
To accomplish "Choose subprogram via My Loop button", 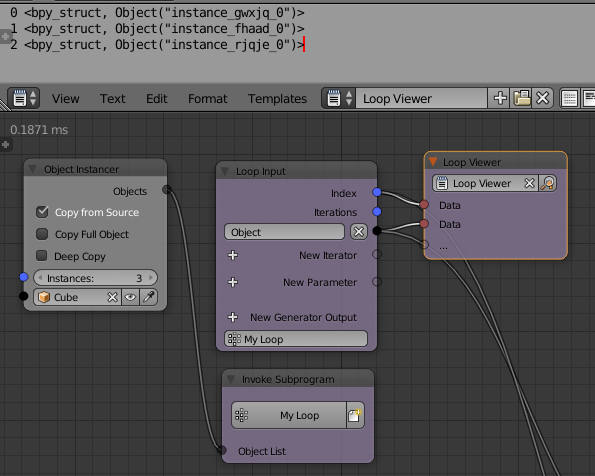I will 289,415.
